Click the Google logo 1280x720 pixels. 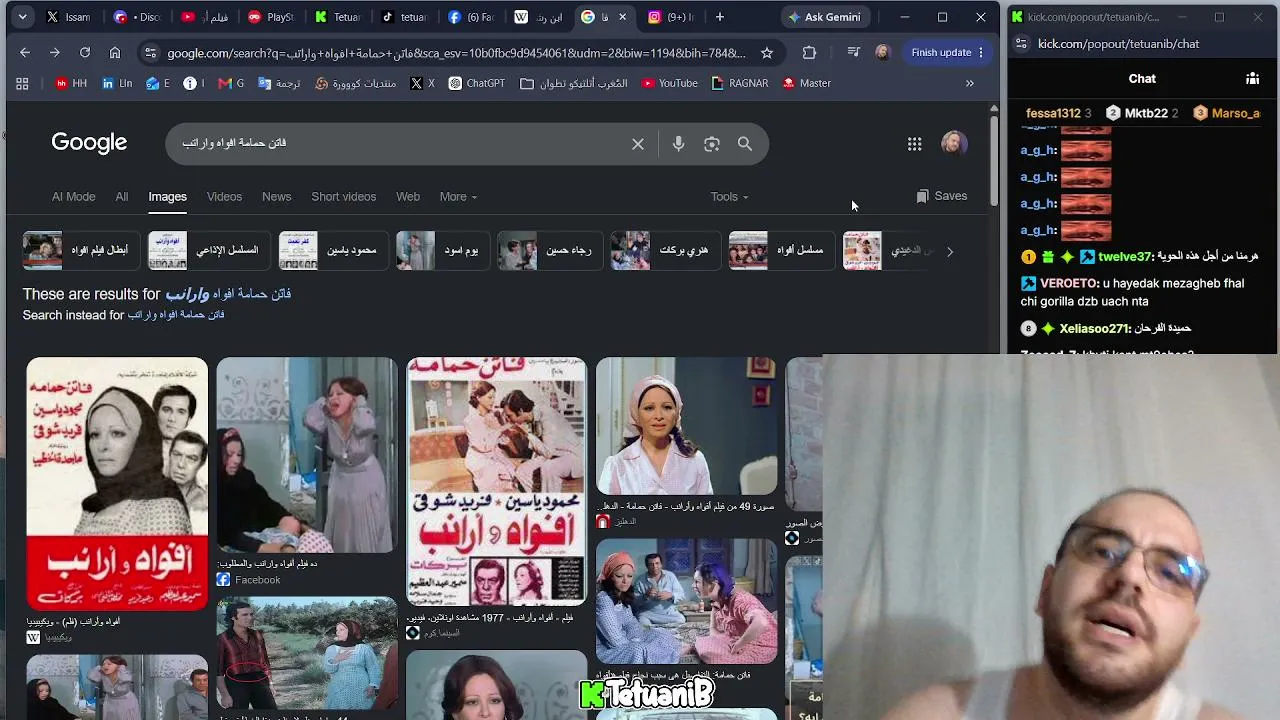click(x=89, y=143)
